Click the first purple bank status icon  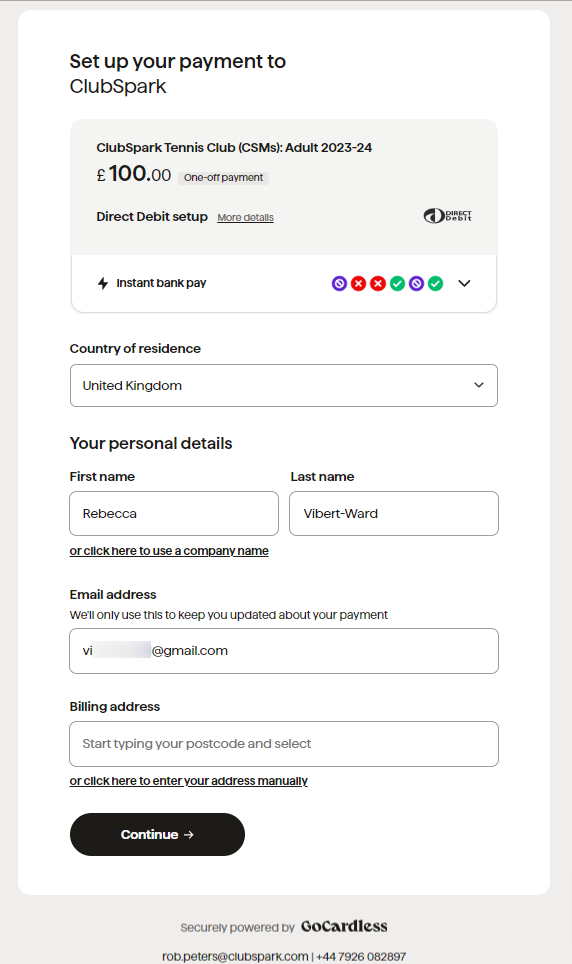pyautogui.click(x=340, y=283)
